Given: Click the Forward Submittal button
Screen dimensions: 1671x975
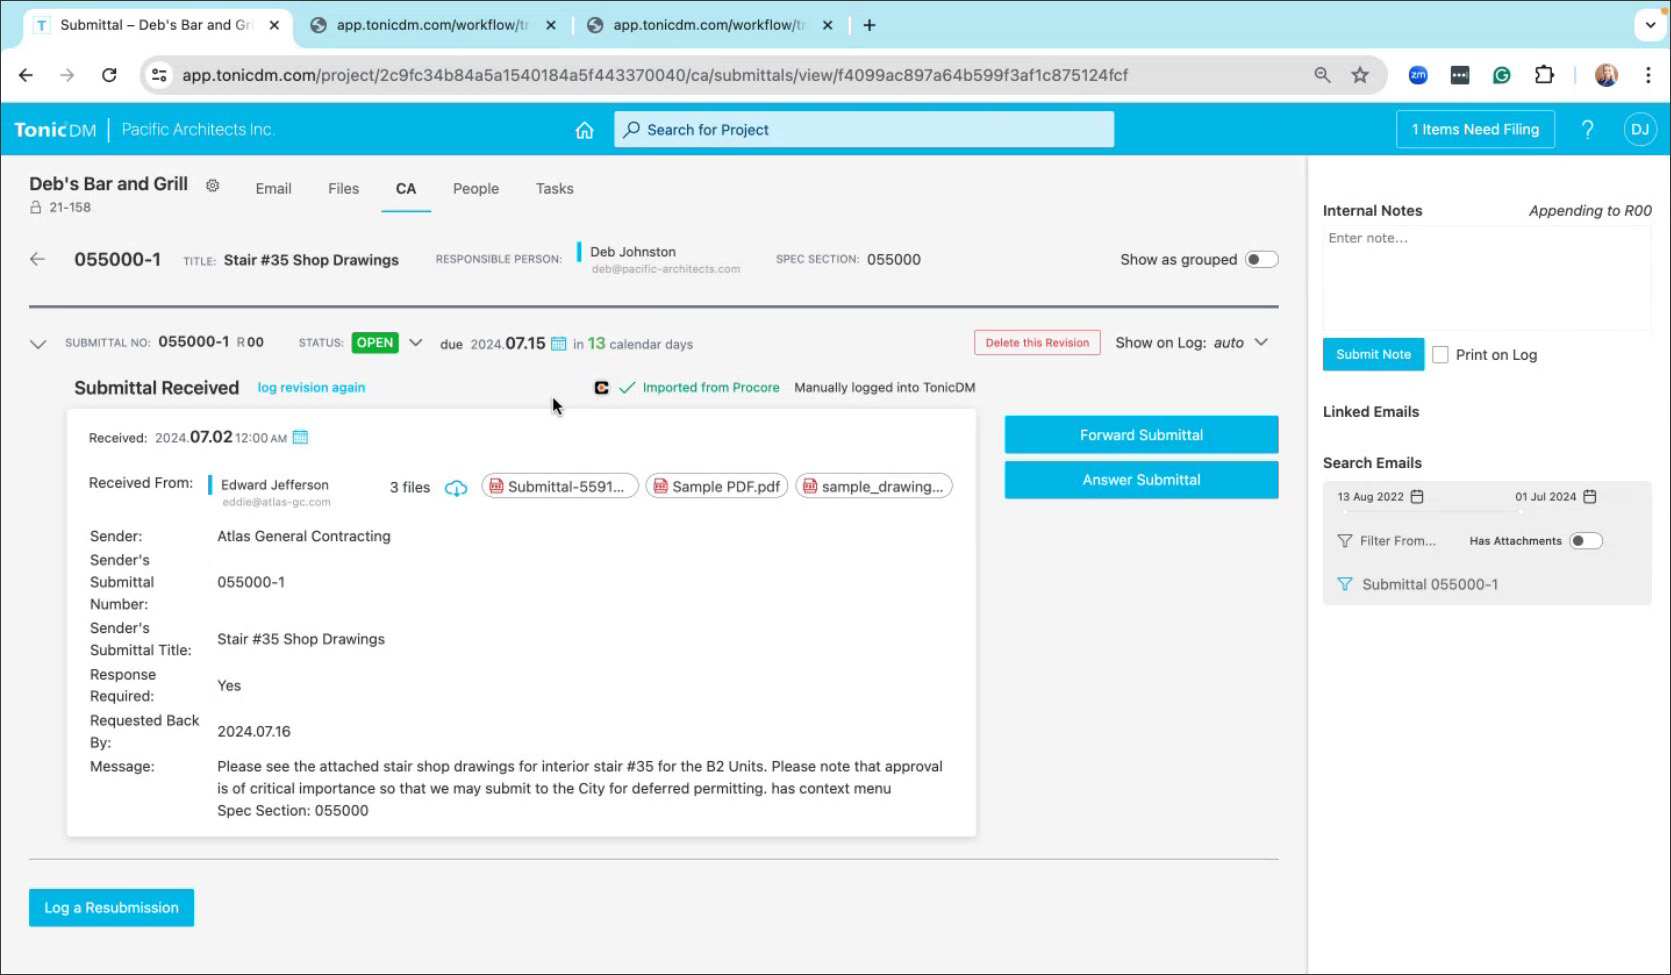Looking at the screenshot, I should [x=1141, y=435].
